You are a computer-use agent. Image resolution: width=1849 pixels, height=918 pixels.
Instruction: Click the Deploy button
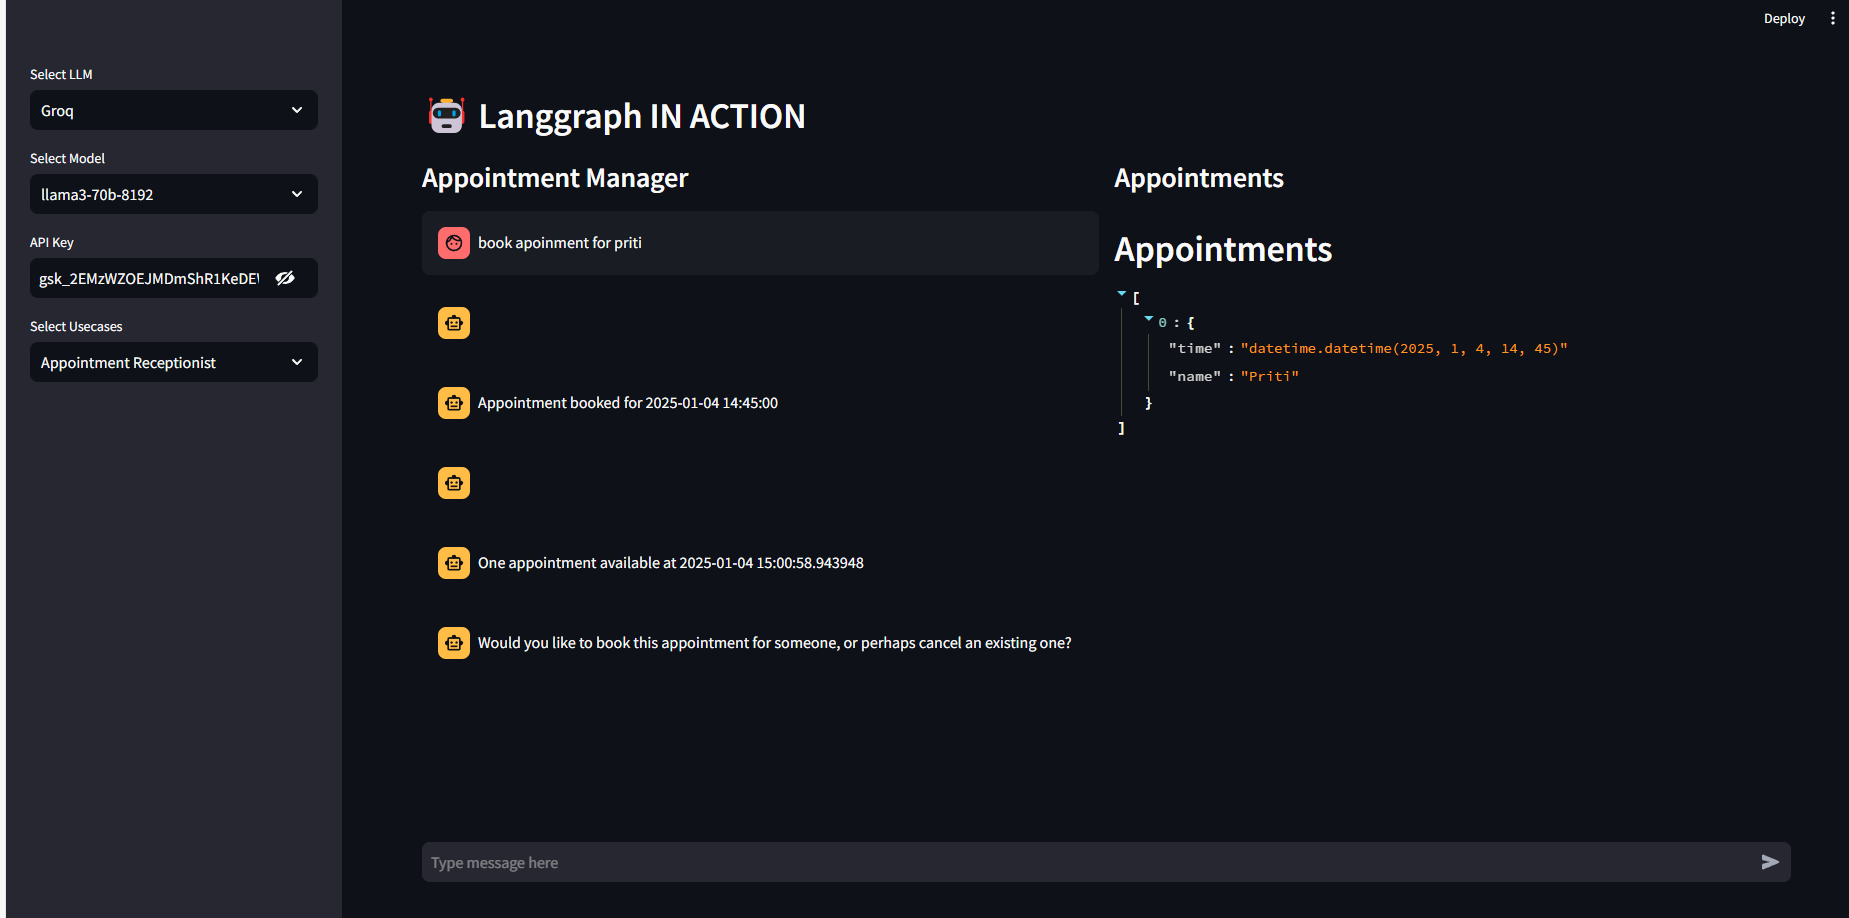click(1784, 18)
